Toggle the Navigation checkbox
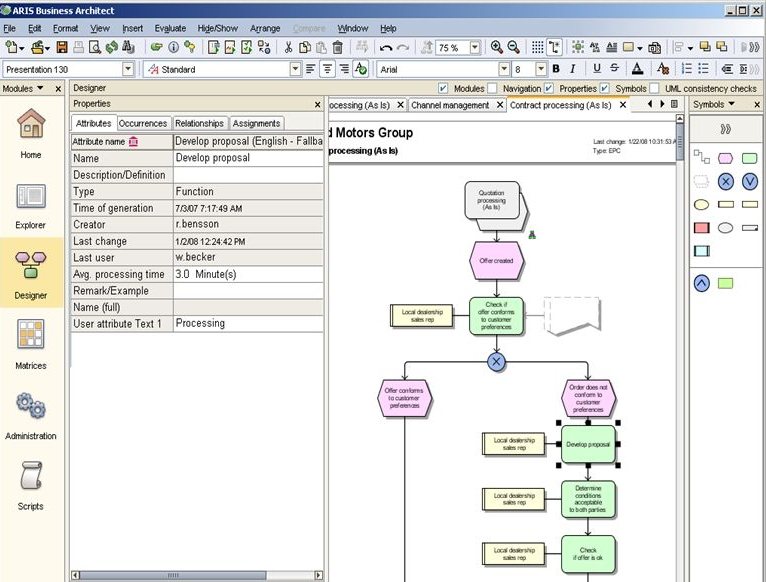Image resolution: width=766 pixels, height=582 pixels. point(492,88)
